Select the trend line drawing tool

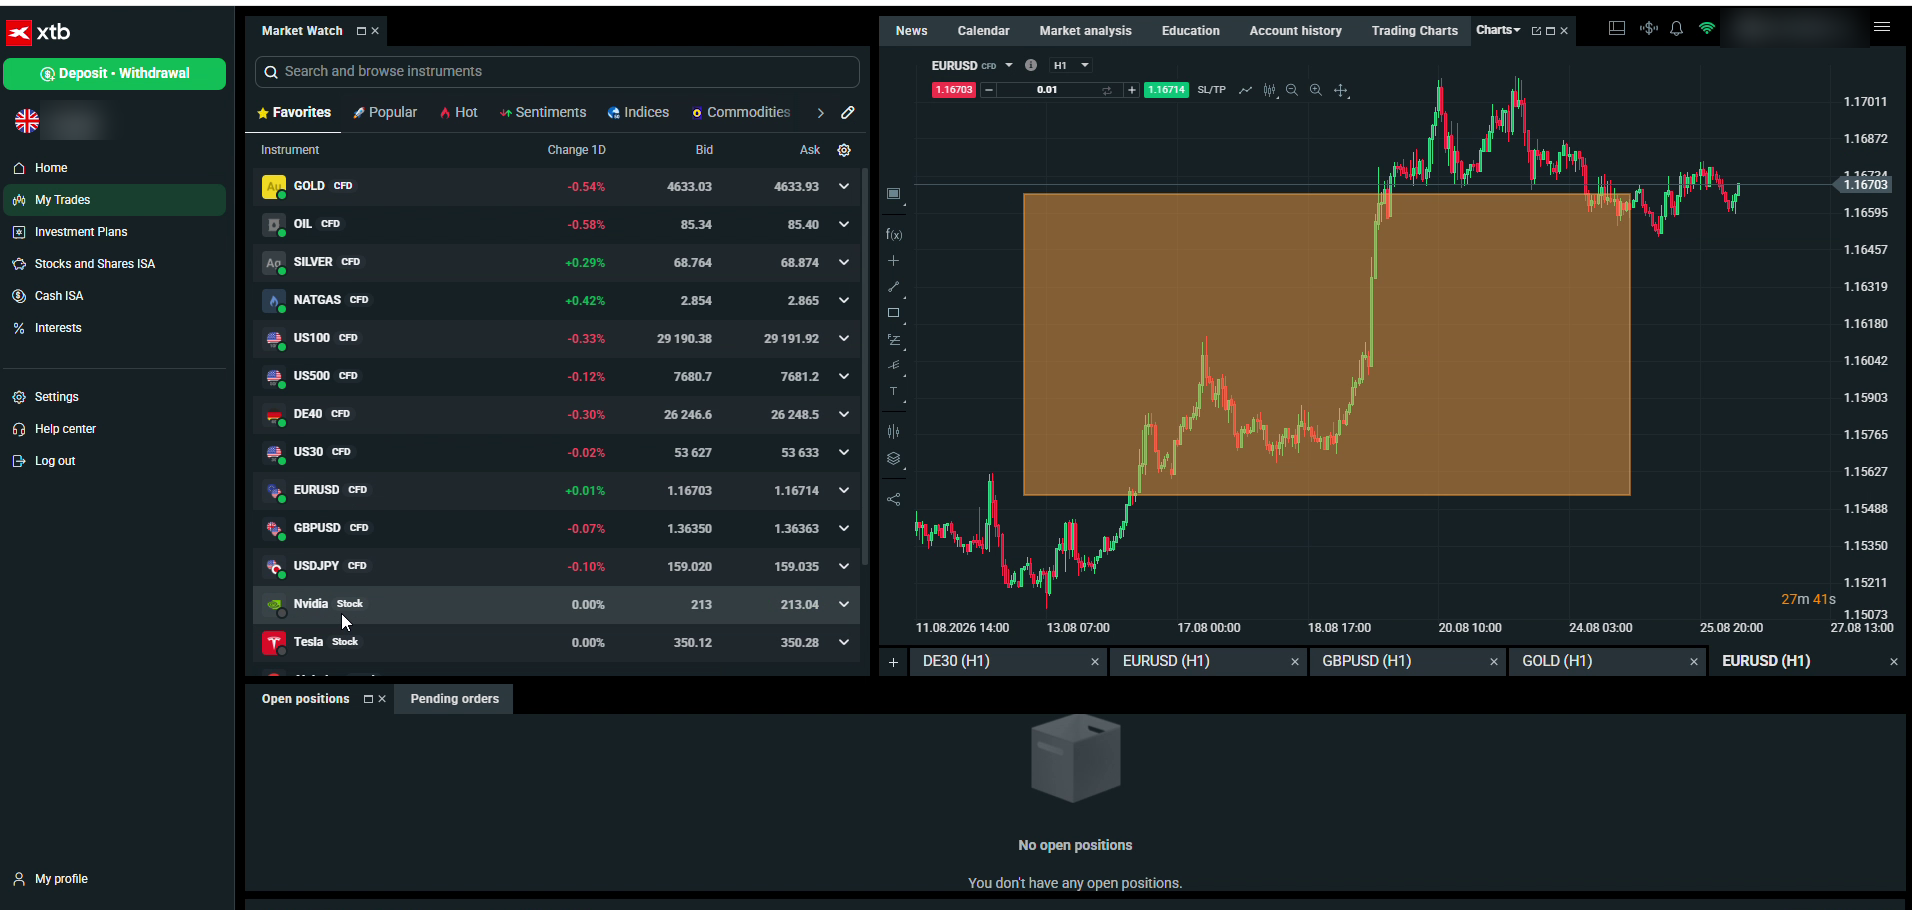click(x=894, y=287)
